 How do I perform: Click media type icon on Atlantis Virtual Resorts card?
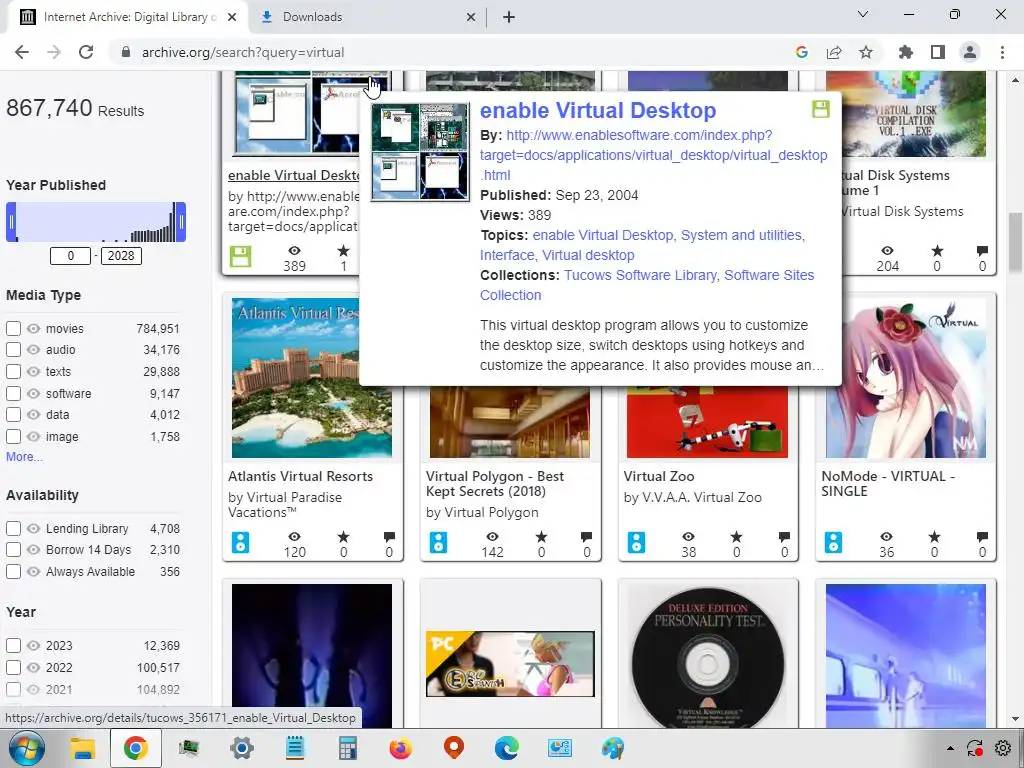[240, 542]
